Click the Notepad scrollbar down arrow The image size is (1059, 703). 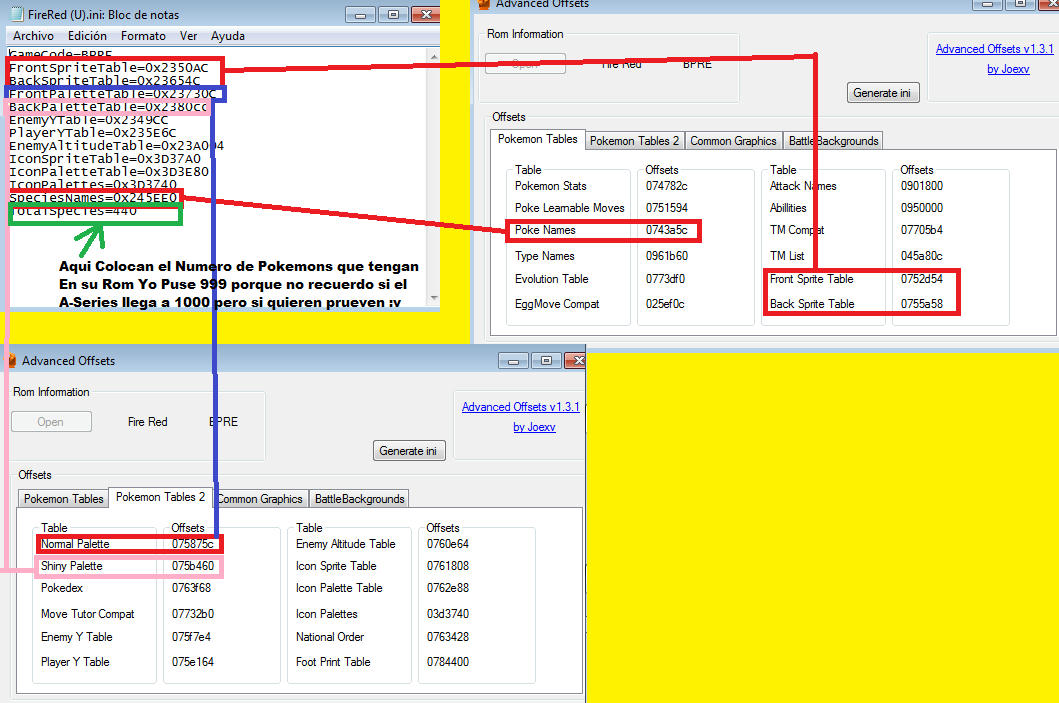(x=434, y=298)
